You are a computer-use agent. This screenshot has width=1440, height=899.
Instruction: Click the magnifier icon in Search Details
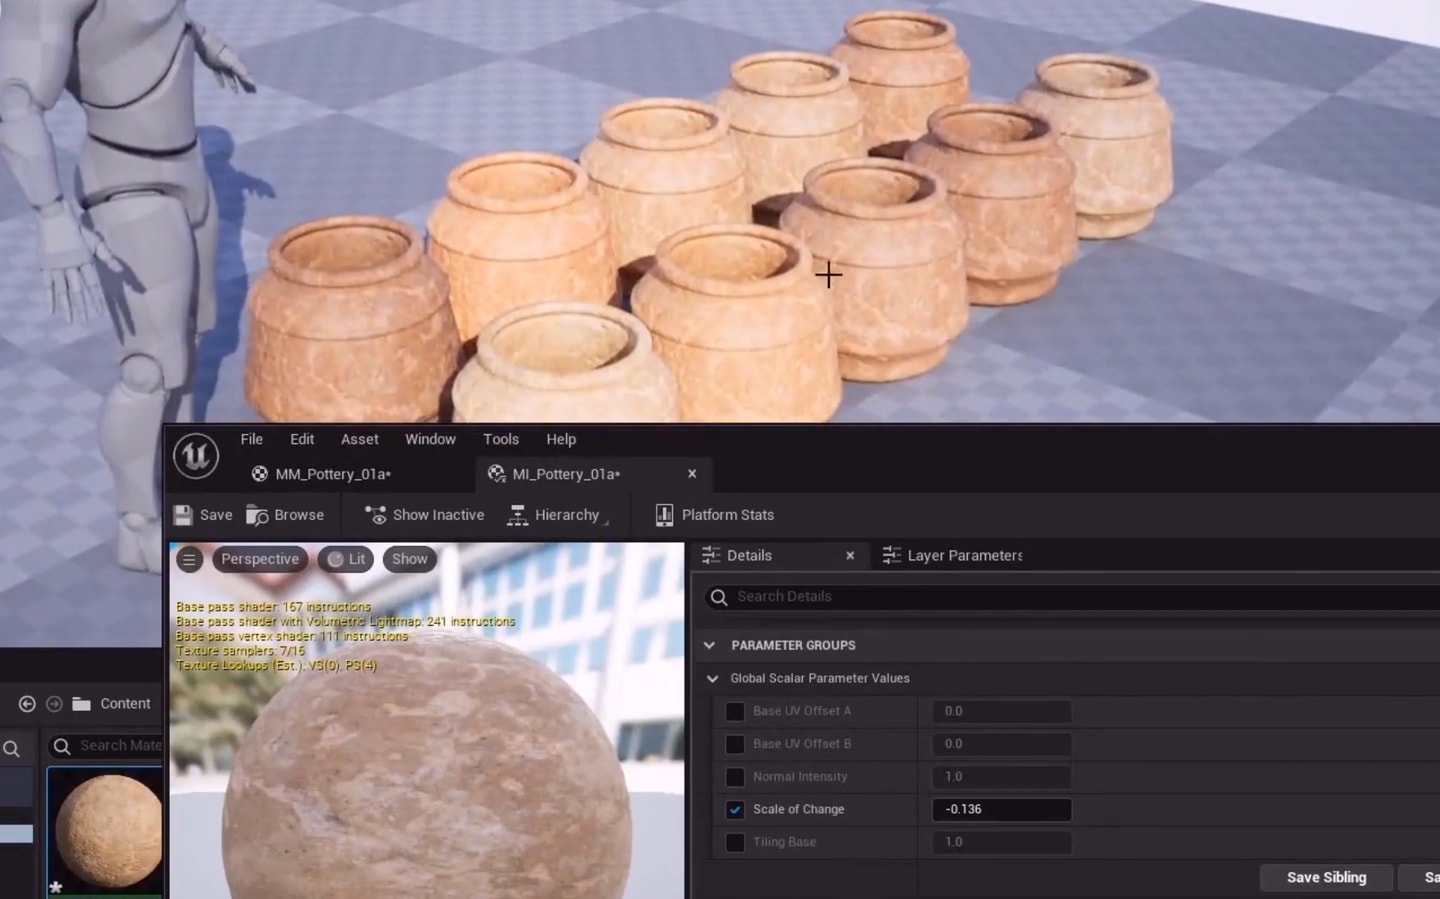(x=718, y=597)
